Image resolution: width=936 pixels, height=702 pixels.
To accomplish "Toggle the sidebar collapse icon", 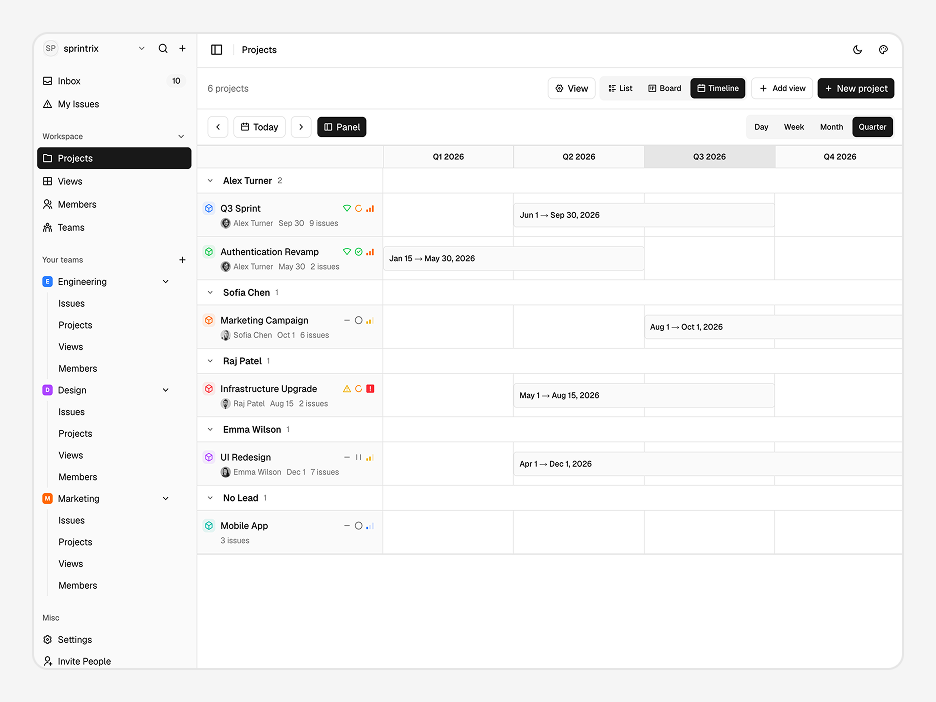I will tap(217, 50).
